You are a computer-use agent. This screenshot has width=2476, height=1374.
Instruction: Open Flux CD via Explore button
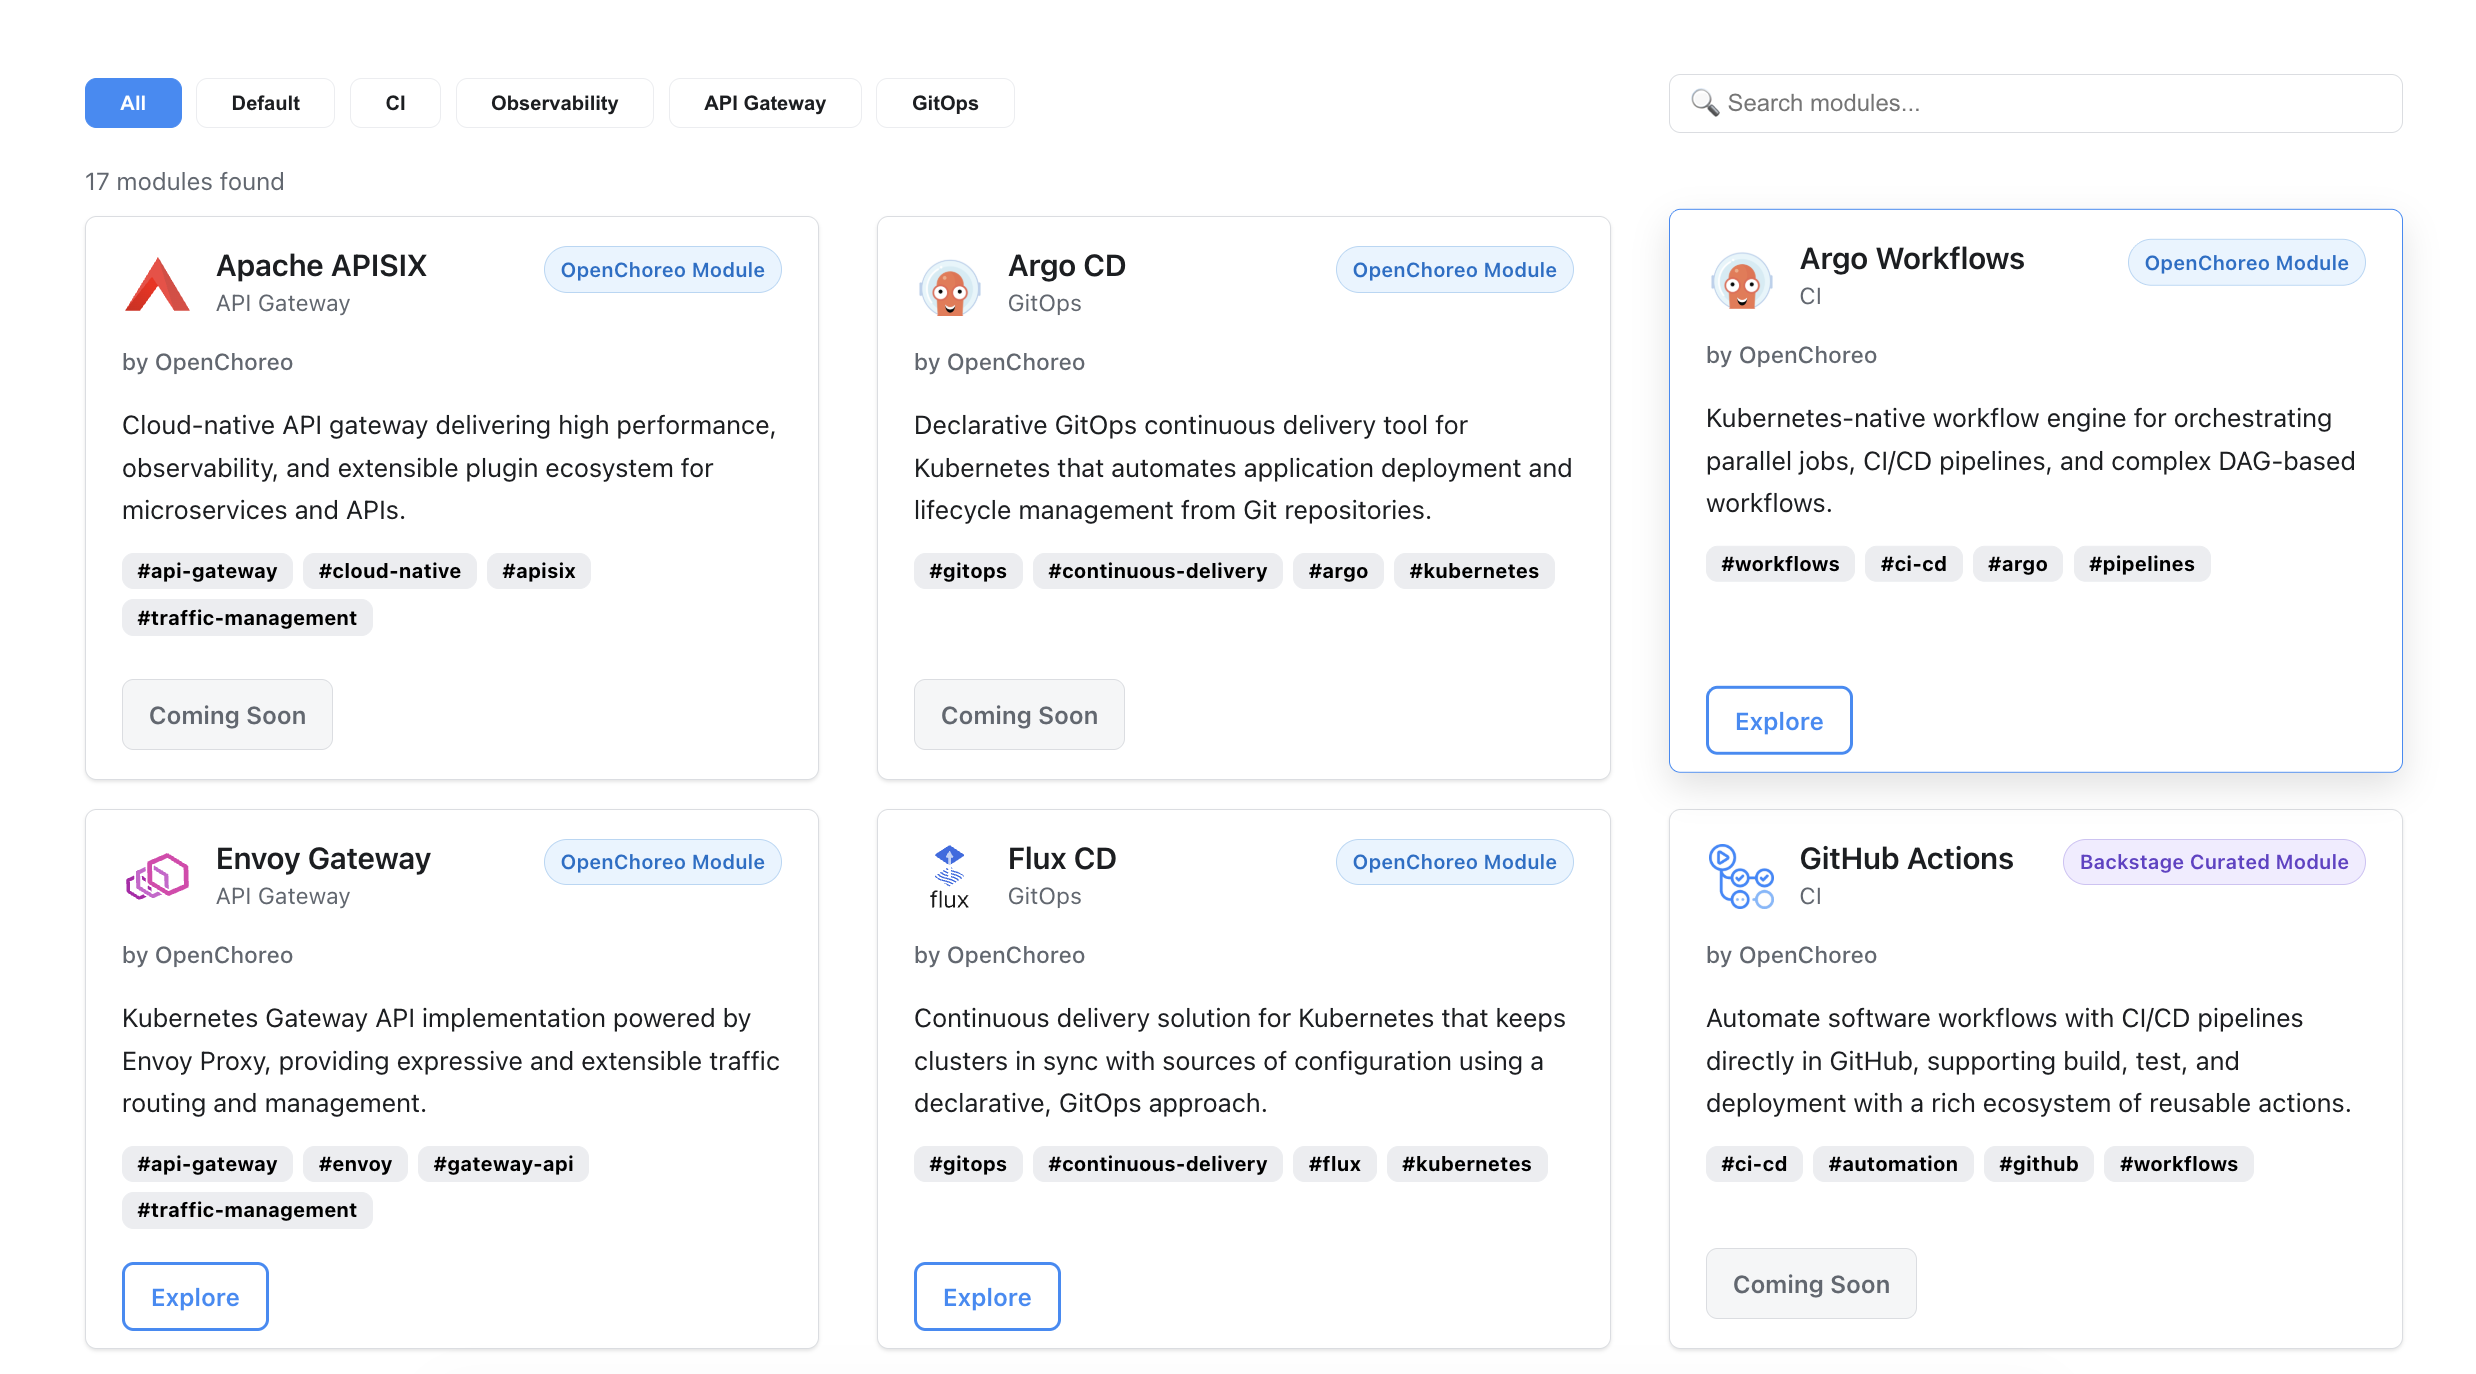click(x=986, y=1297)
